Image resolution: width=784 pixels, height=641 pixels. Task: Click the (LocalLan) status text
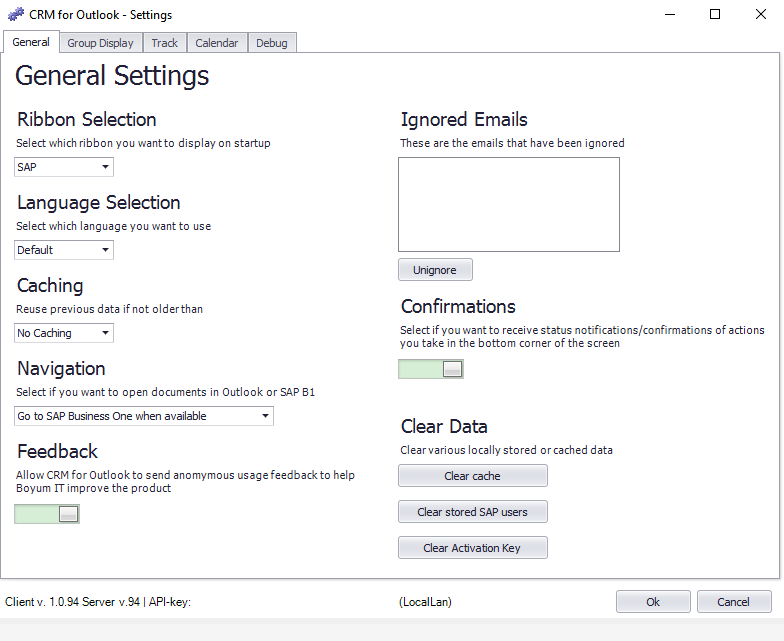[x=426, y=602]
